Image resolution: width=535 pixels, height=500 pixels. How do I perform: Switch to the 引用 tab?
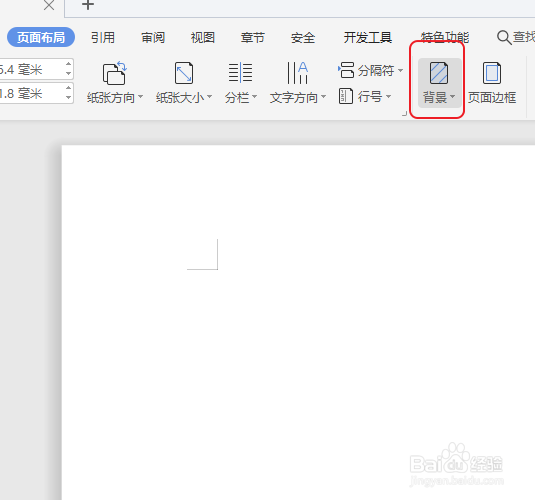pos(103,37)
